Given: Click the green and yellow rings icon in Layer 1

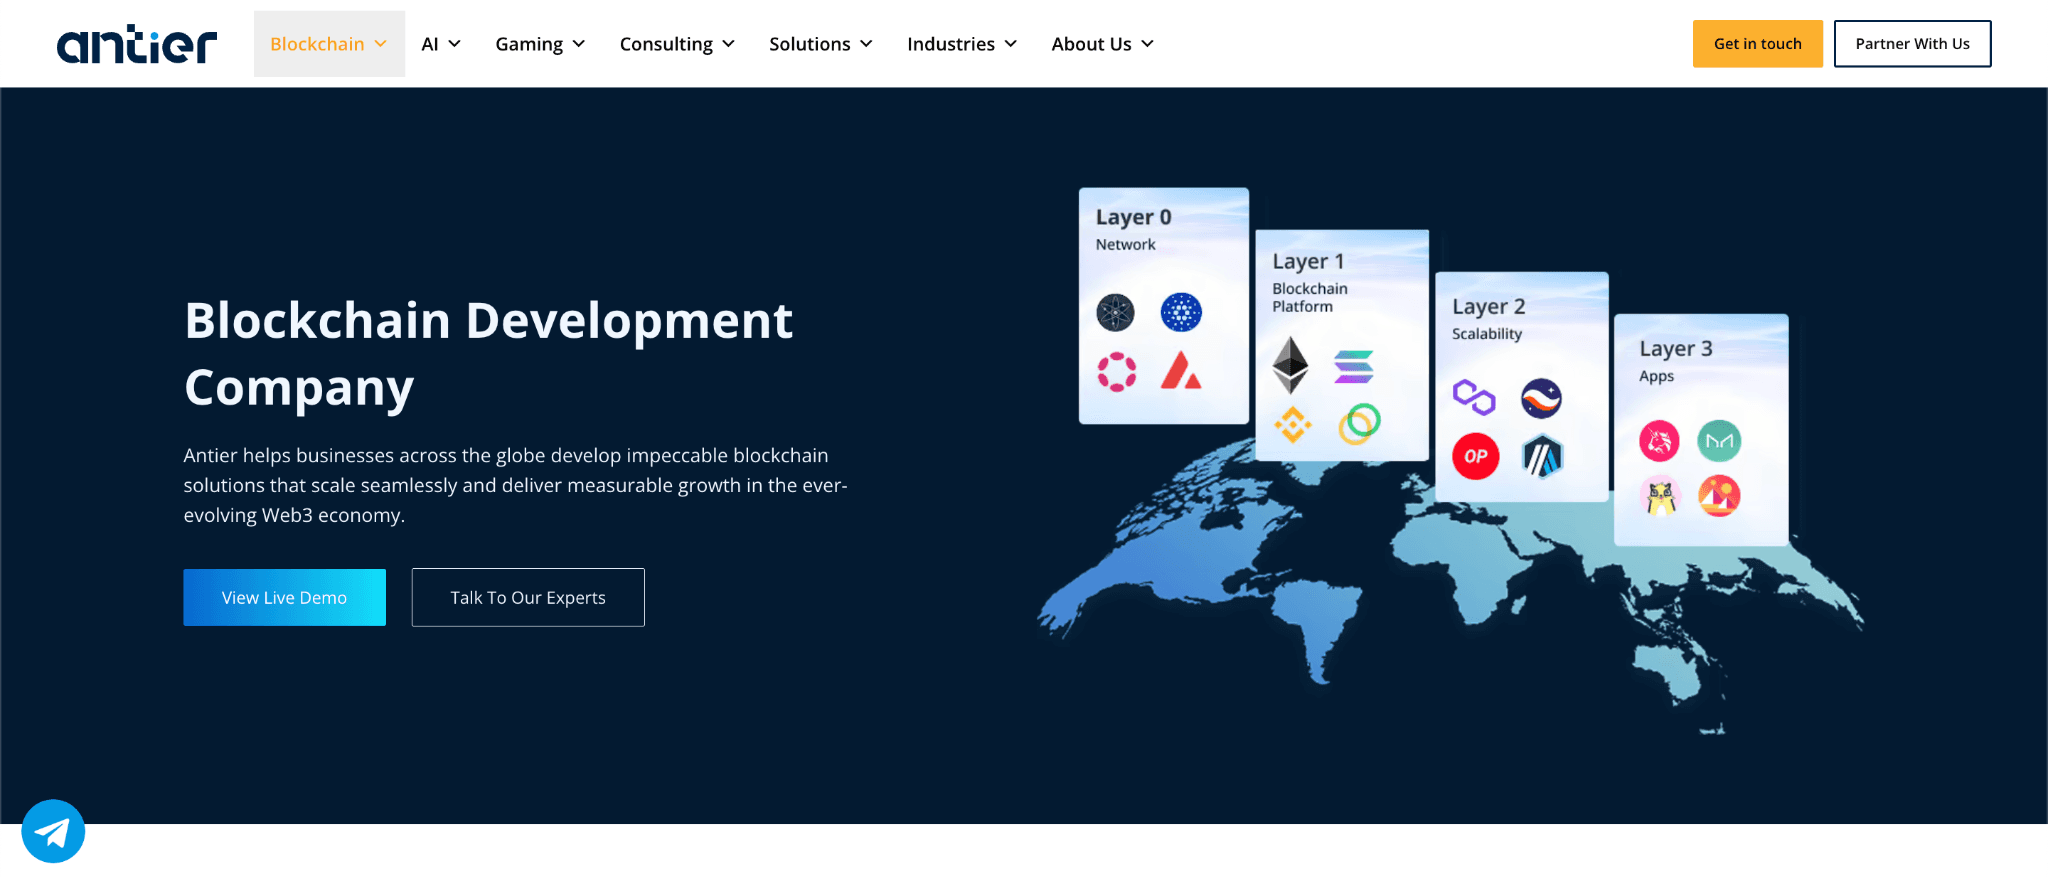Looking at the screenshot, I should click(x=1359, y=424).
